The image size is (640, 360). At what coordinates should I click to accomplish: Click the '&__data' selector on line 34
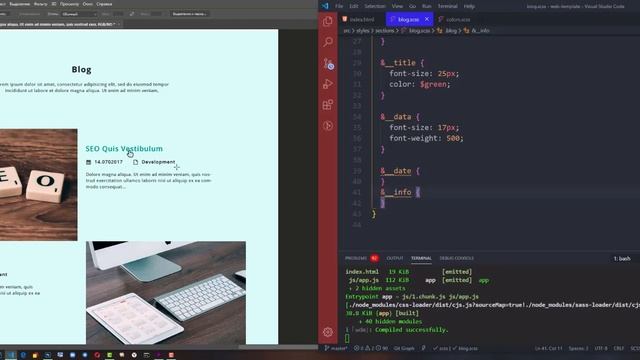click(x=396, y=117)
